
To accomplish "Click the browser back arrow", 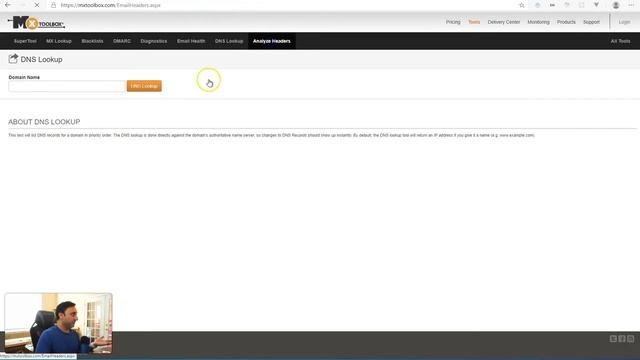I will pos(8,5).
